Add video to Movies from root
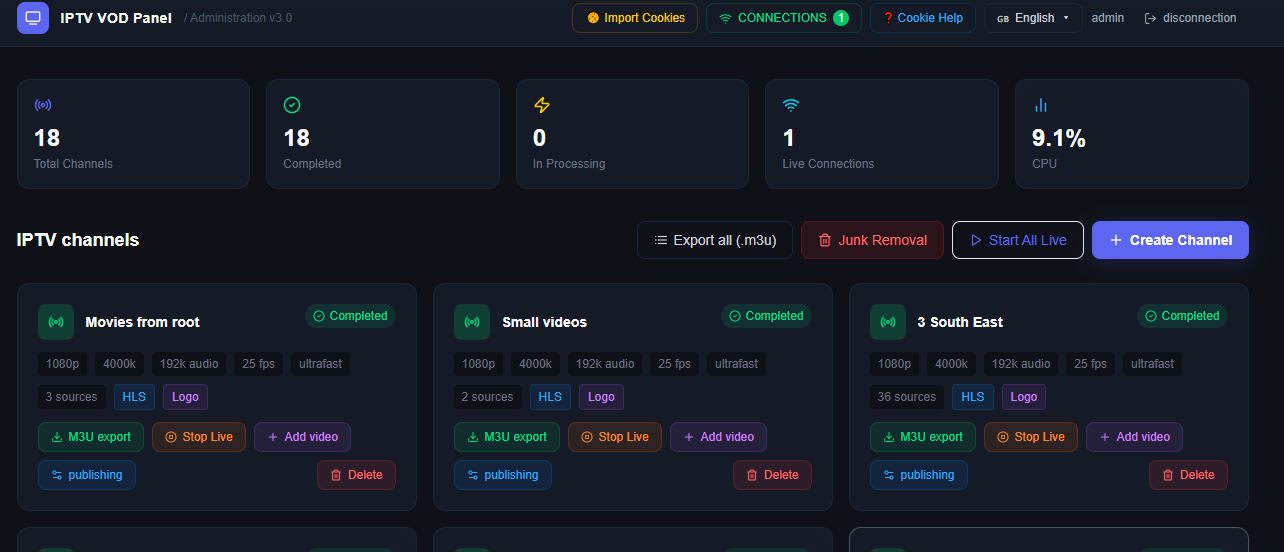Screen dimensions: 1284x552 click(x=302, y=437)
